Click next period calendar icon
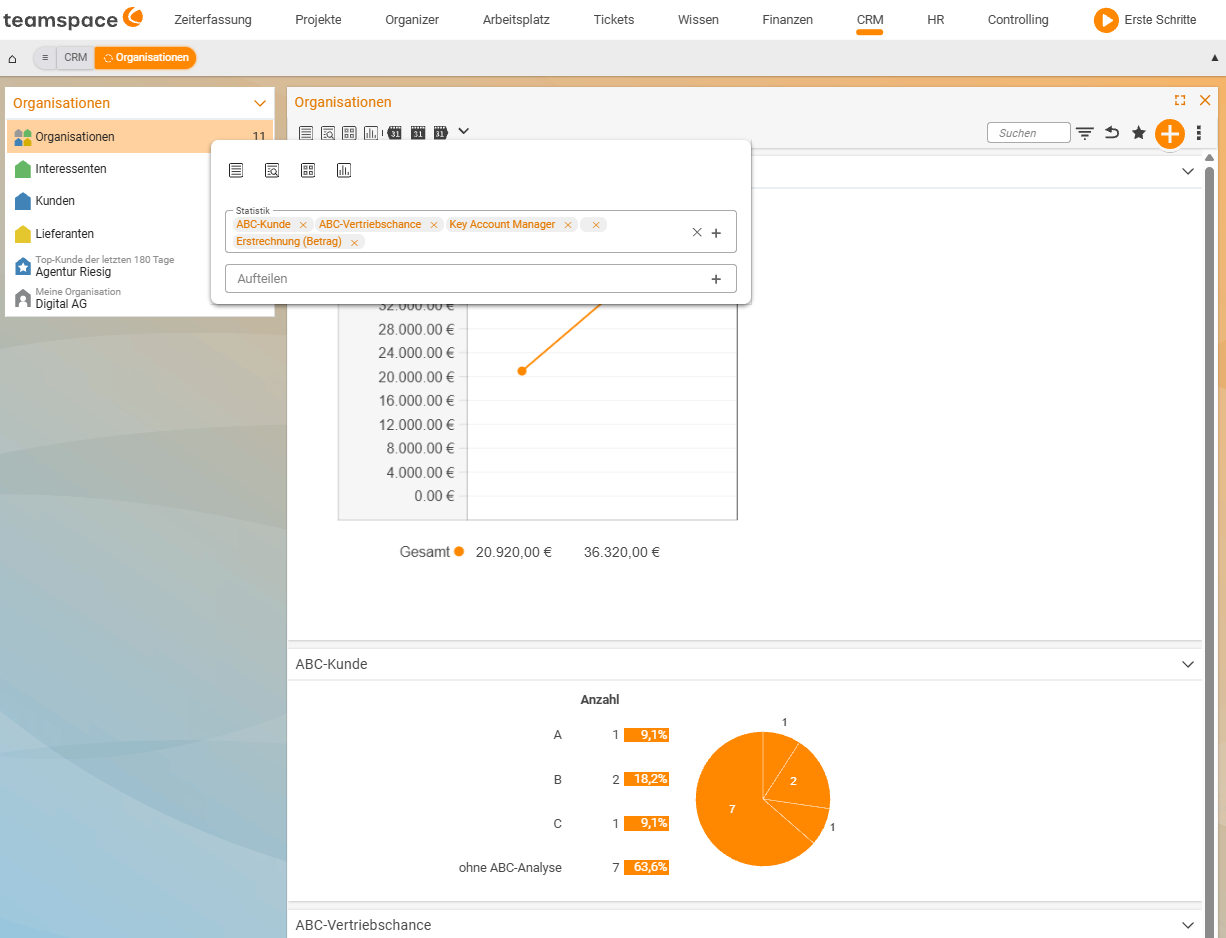 (440, 132)
